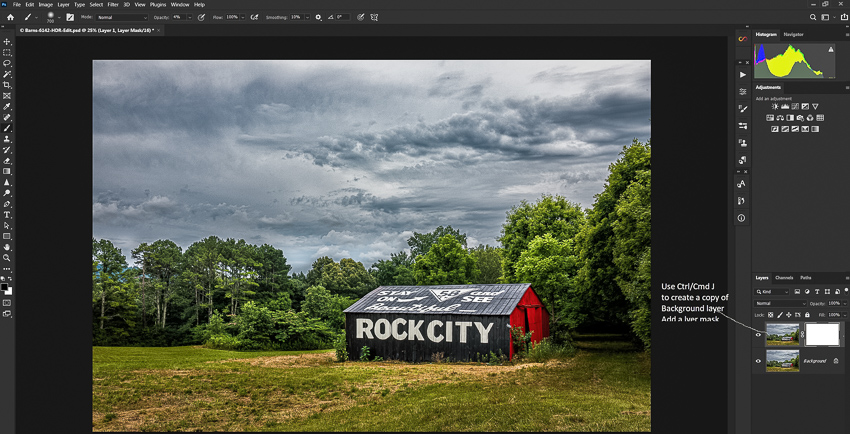Select the Zoom tool

7,258
